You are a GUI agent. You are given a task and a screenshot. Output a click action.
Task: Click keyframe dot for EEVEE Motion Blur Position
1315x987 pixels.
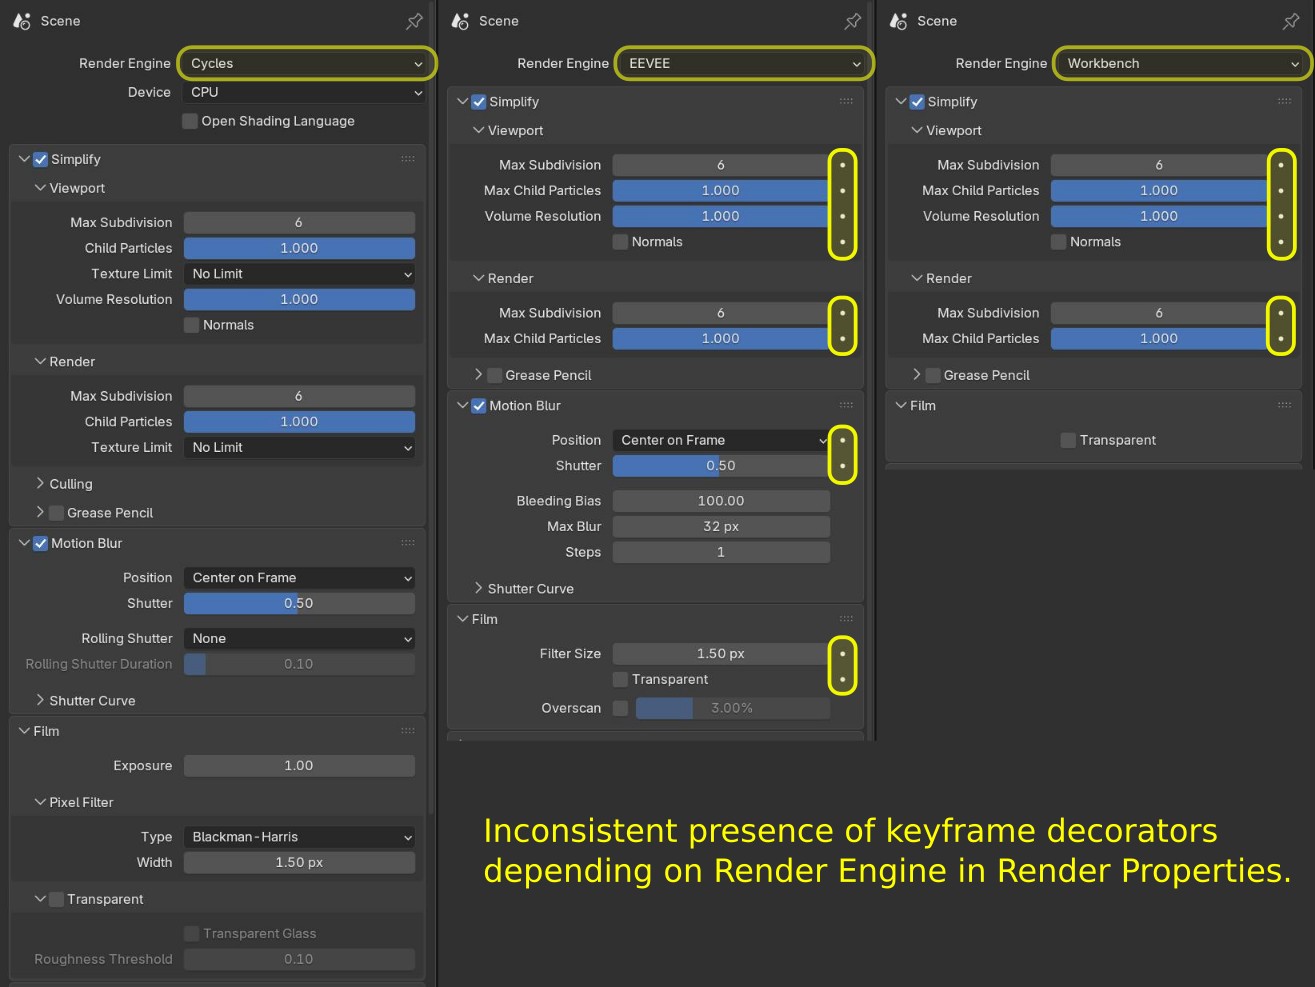pyautogui.click(x=843, y=440)
